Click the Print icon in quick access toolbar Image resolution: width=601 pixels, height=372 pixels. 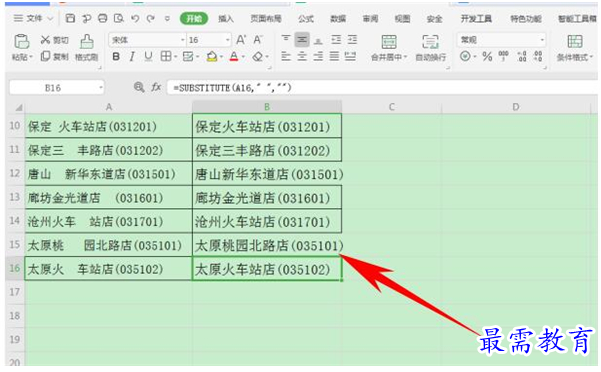click(103, 18)
